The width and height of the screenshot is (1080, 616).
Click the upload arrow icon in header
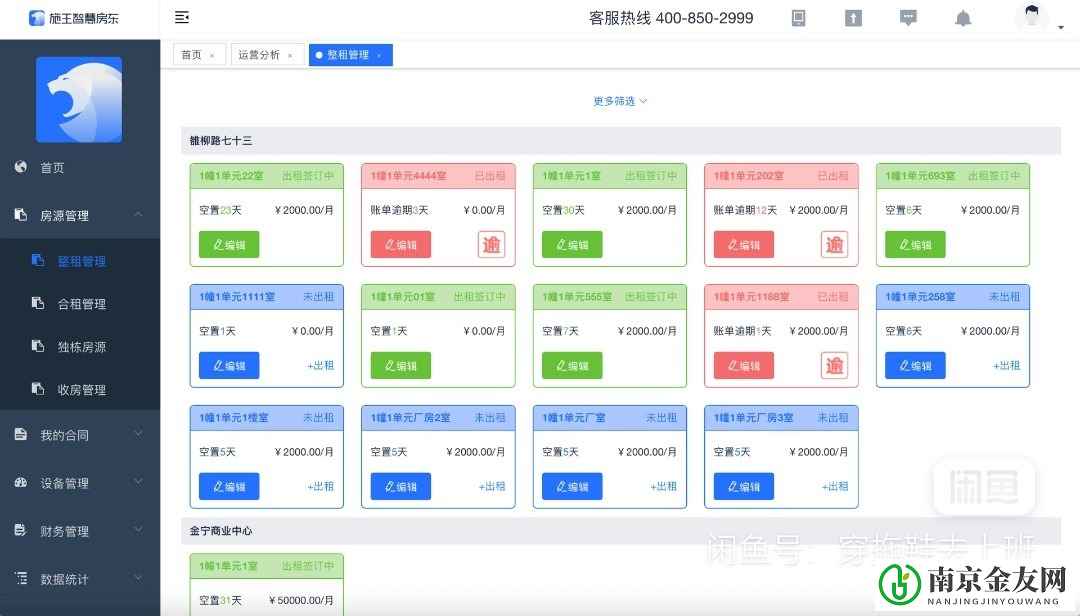click(x=853, y=18)
